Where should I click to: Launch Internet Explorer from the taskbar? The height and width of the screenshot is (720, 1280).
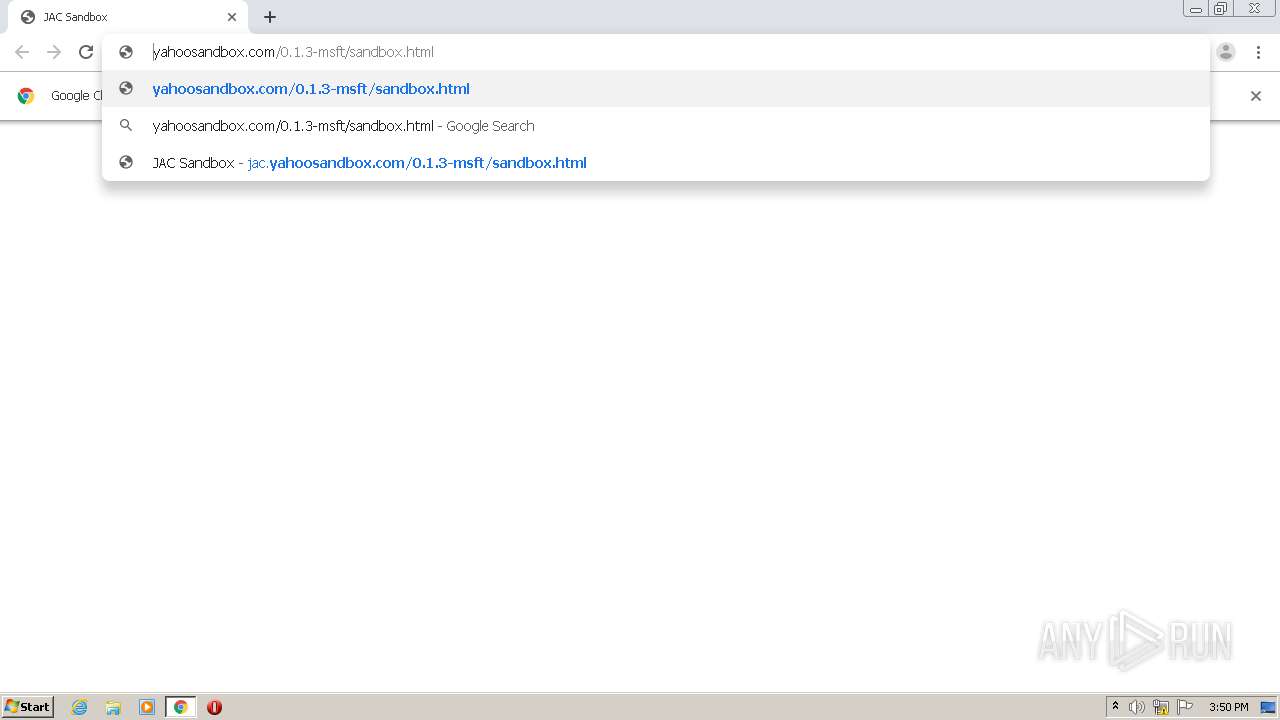coord(80,707)
